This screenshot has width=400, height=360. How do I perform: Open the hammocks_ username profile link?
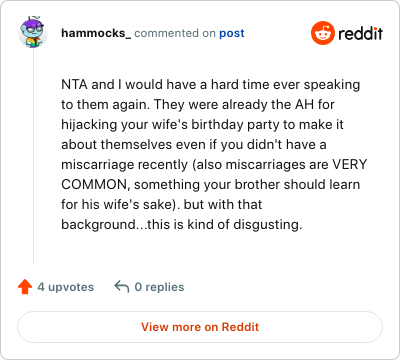click(96, 33)
